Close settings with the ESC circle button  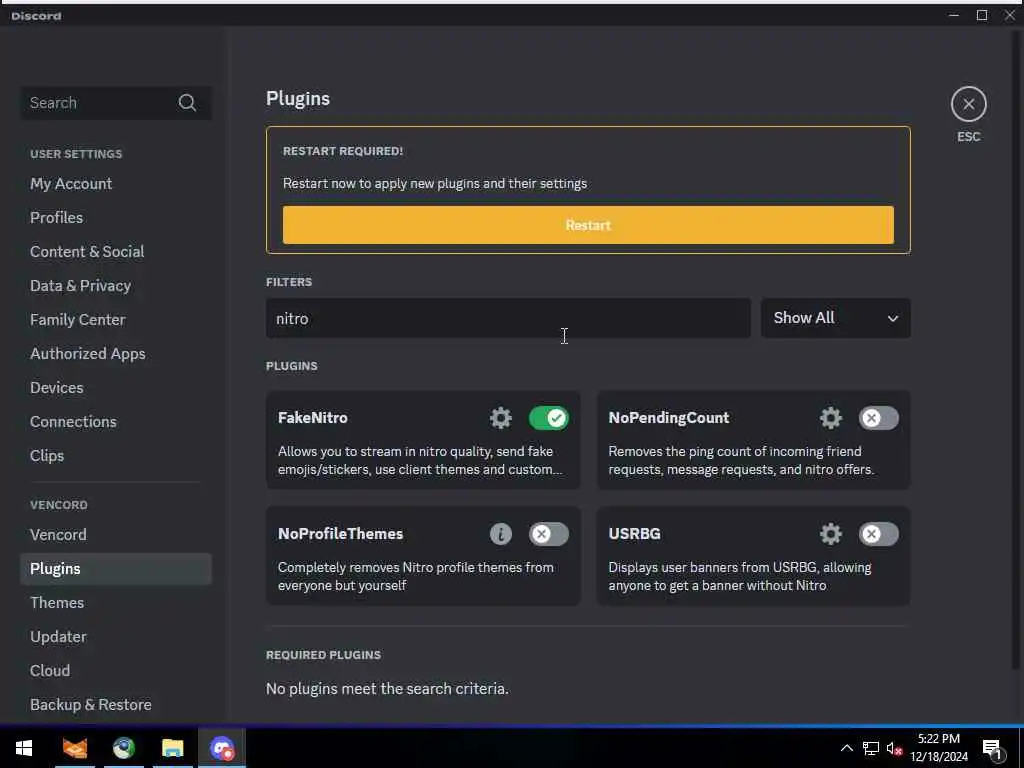point(968,104)
